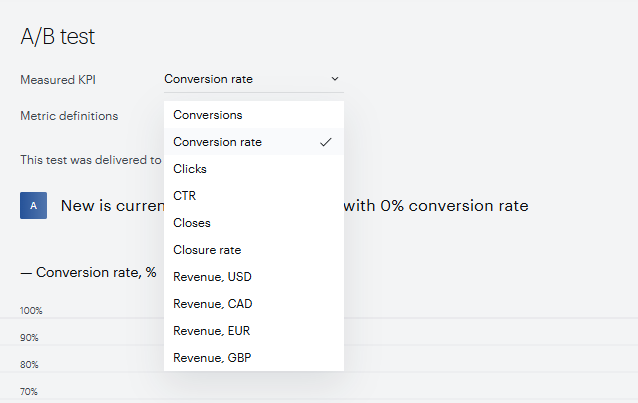Screen dimensions: 638x403
Task: Click the Measured KPI chevron arrow
Action: [x=334, y=79]
